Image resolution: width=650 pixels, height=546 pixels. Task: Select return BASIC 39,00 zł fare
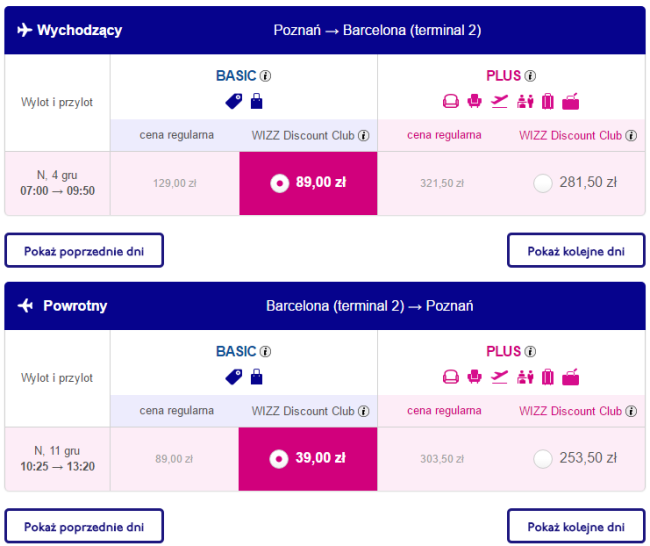click(x=281, y=458)
